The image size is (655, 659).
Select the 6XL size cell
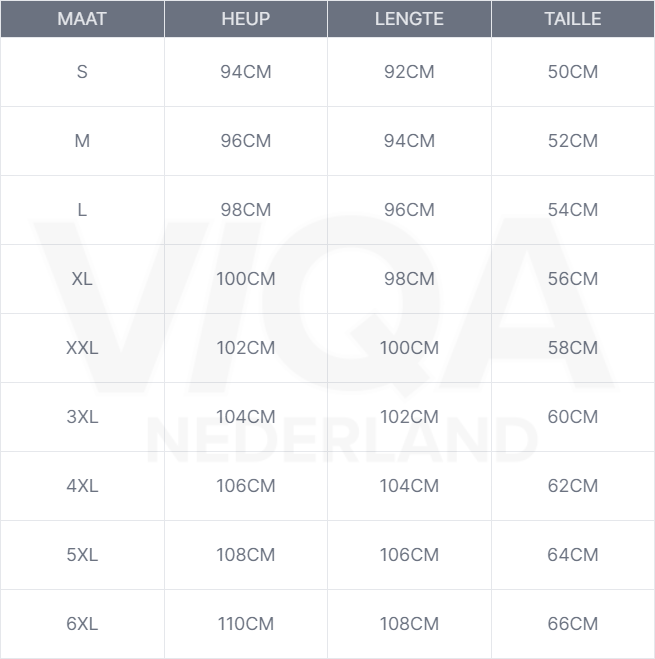82,624
